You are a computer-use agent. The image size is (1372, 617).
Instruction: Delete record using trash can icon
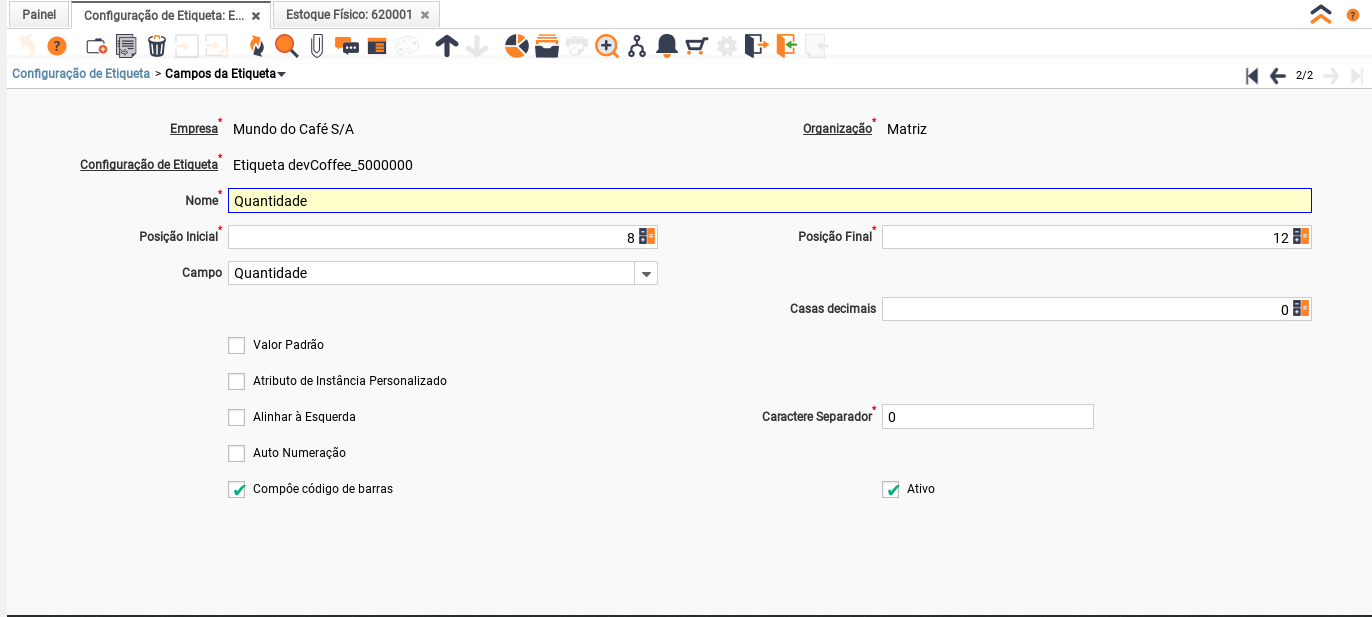157,46
